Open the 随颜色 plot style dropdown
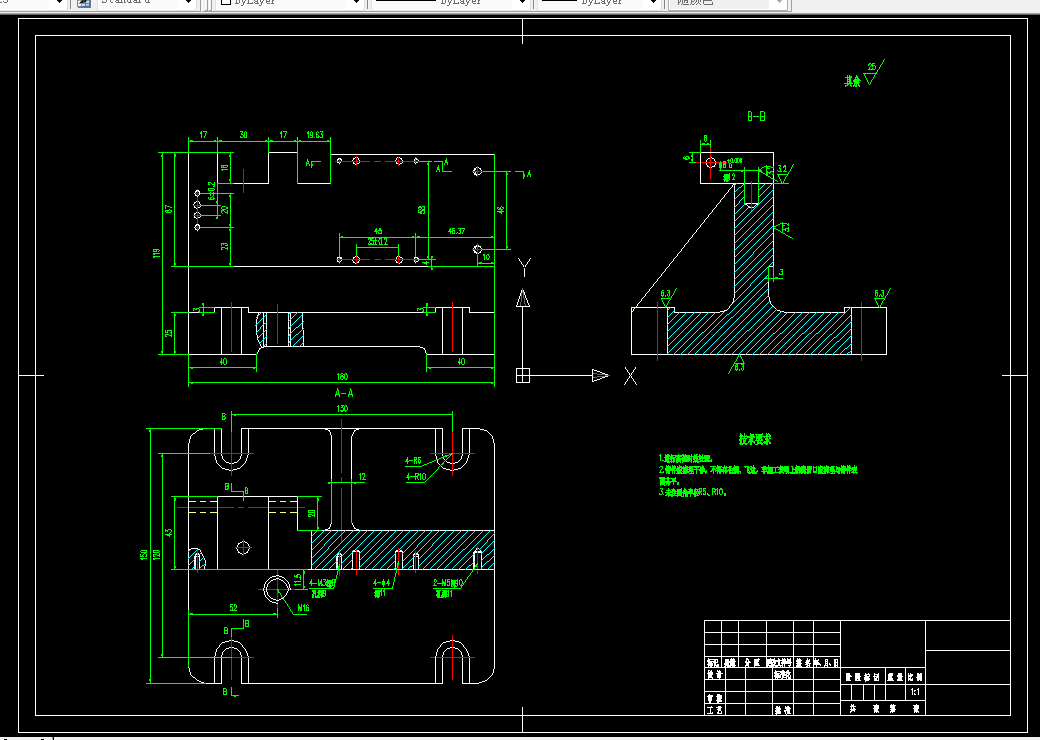The height and width of the screenshot is (740, 1040). (779, 3)
